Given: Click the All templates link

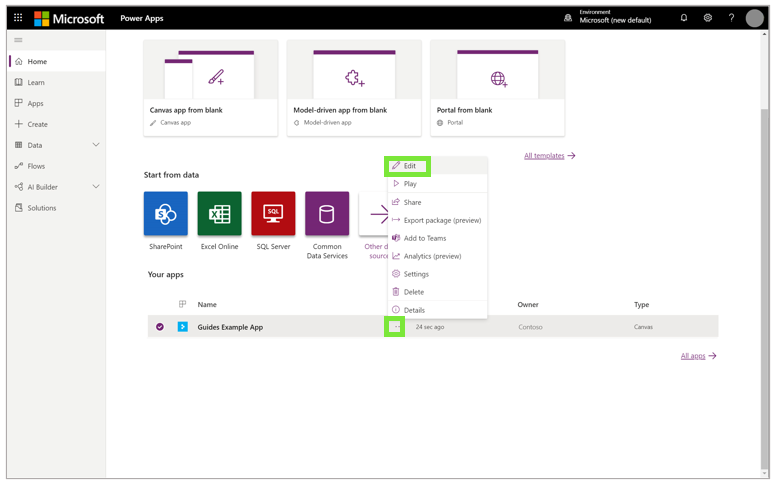Looking at the screenshot, I should point(549,156).
